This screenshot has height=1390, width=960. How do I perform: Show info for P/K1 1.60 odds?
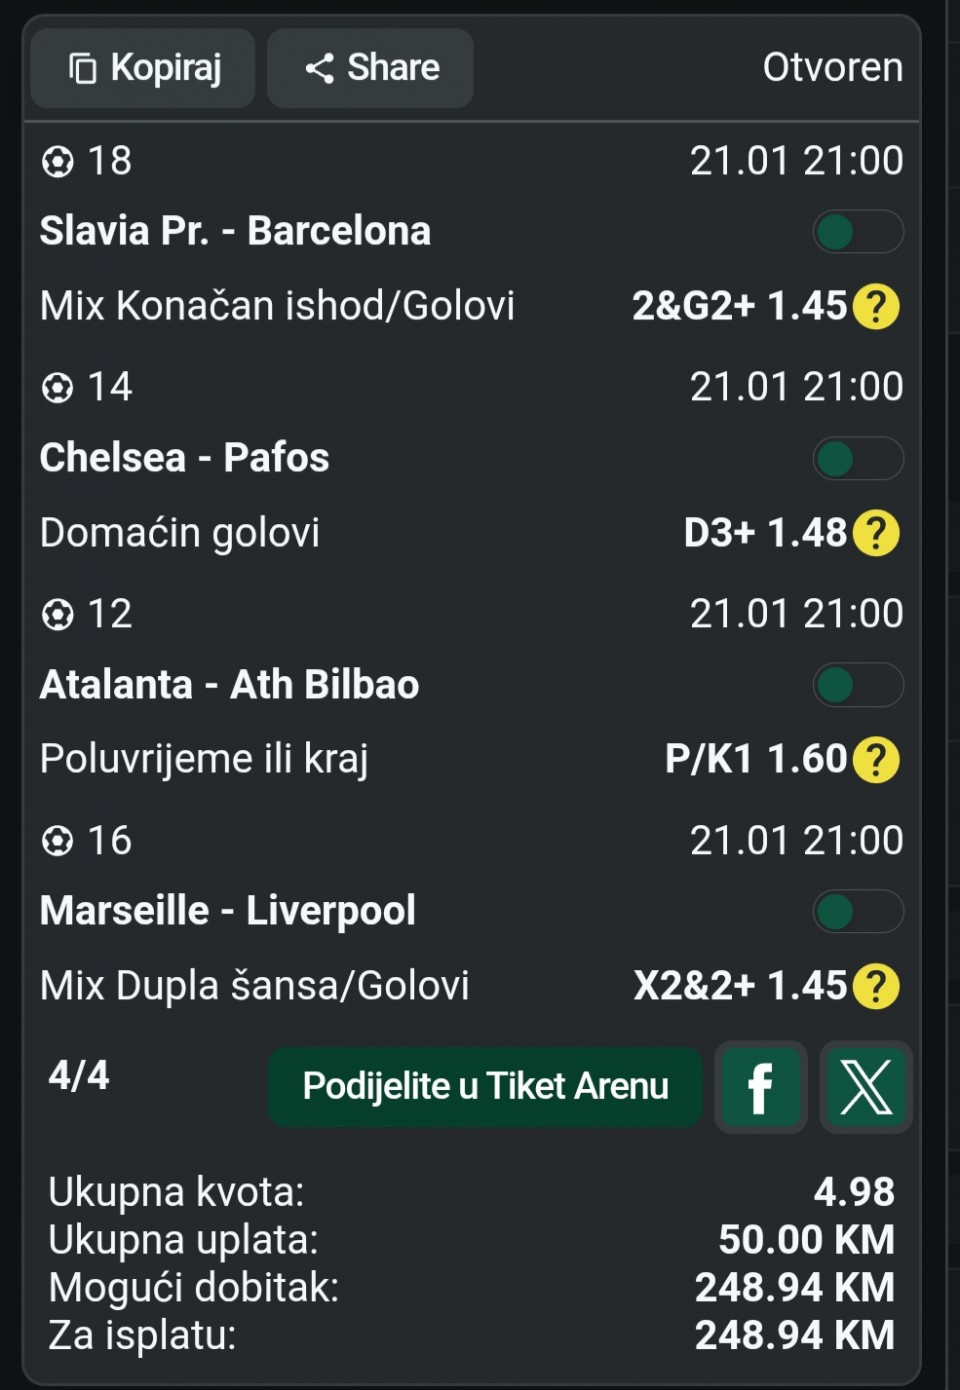876,759
